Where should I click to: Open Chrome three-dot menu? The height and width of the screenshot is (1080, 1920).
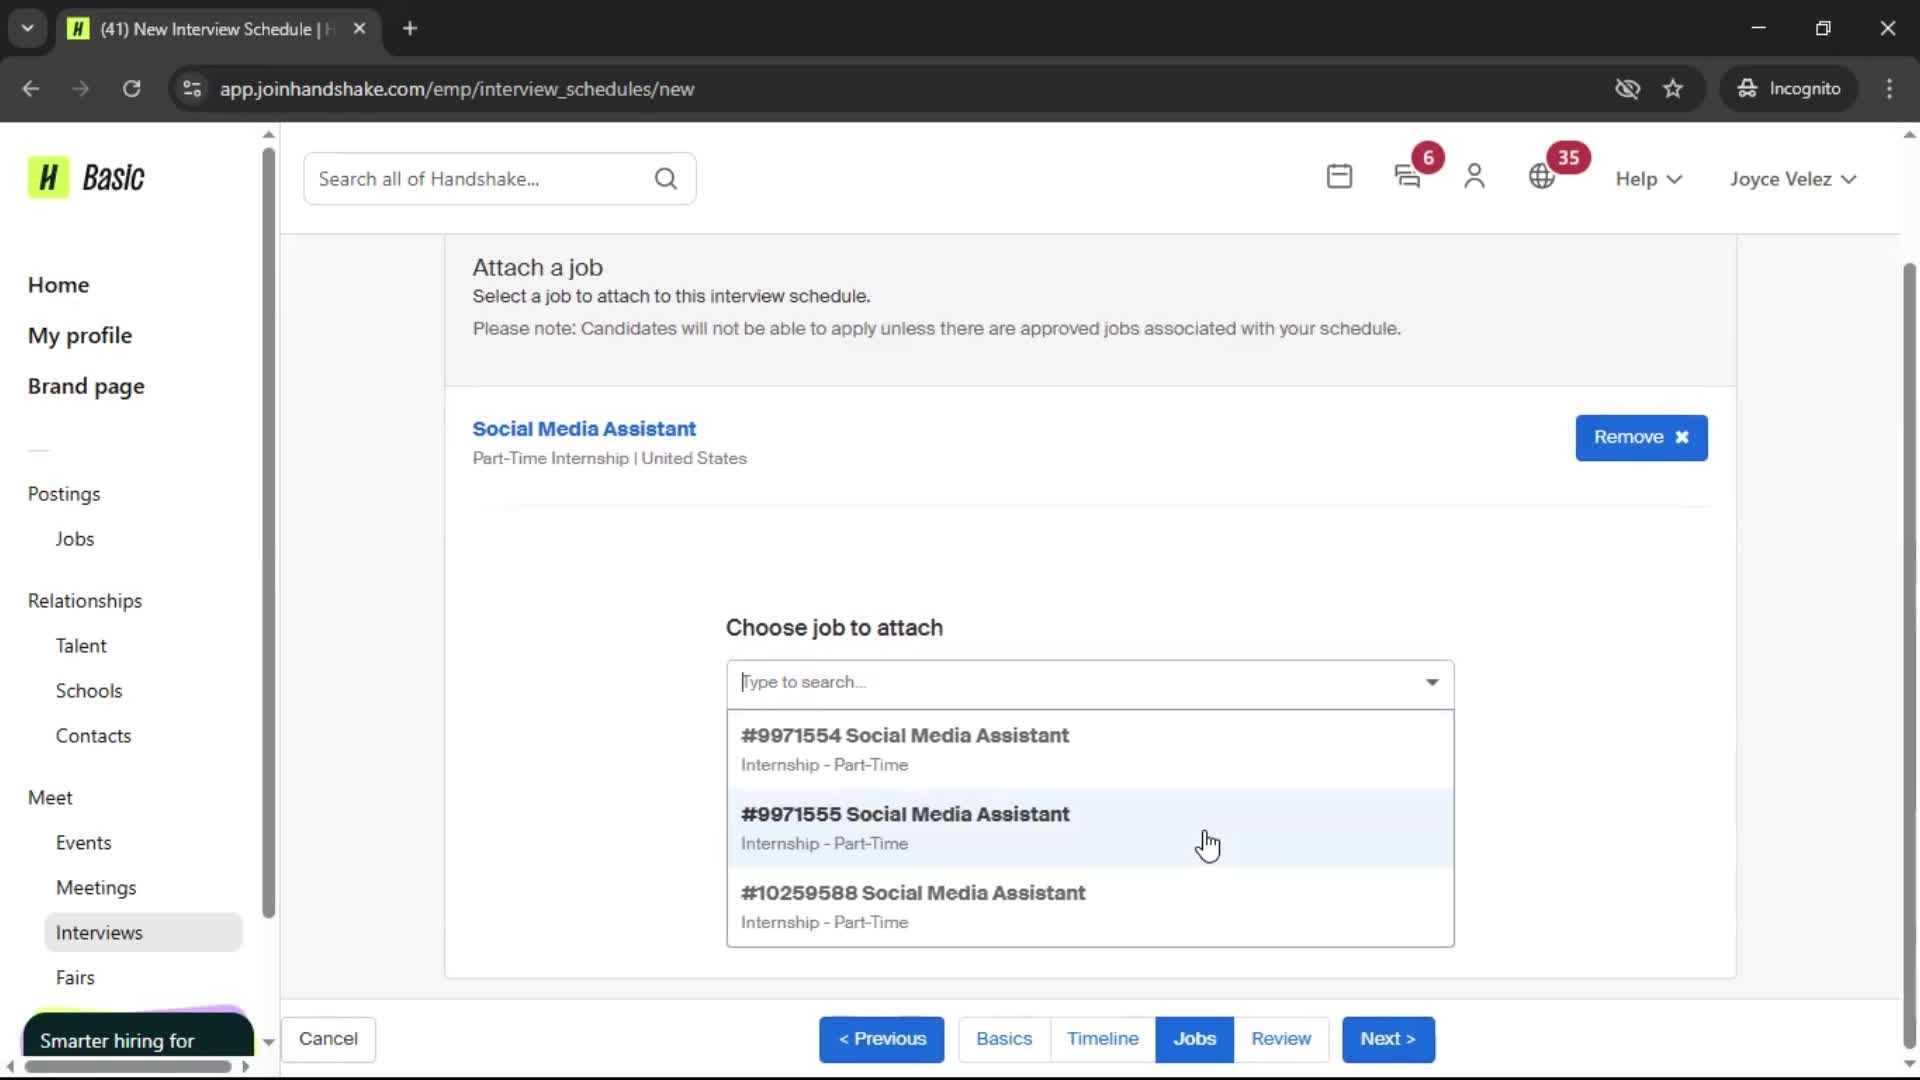pos(1889,89)
